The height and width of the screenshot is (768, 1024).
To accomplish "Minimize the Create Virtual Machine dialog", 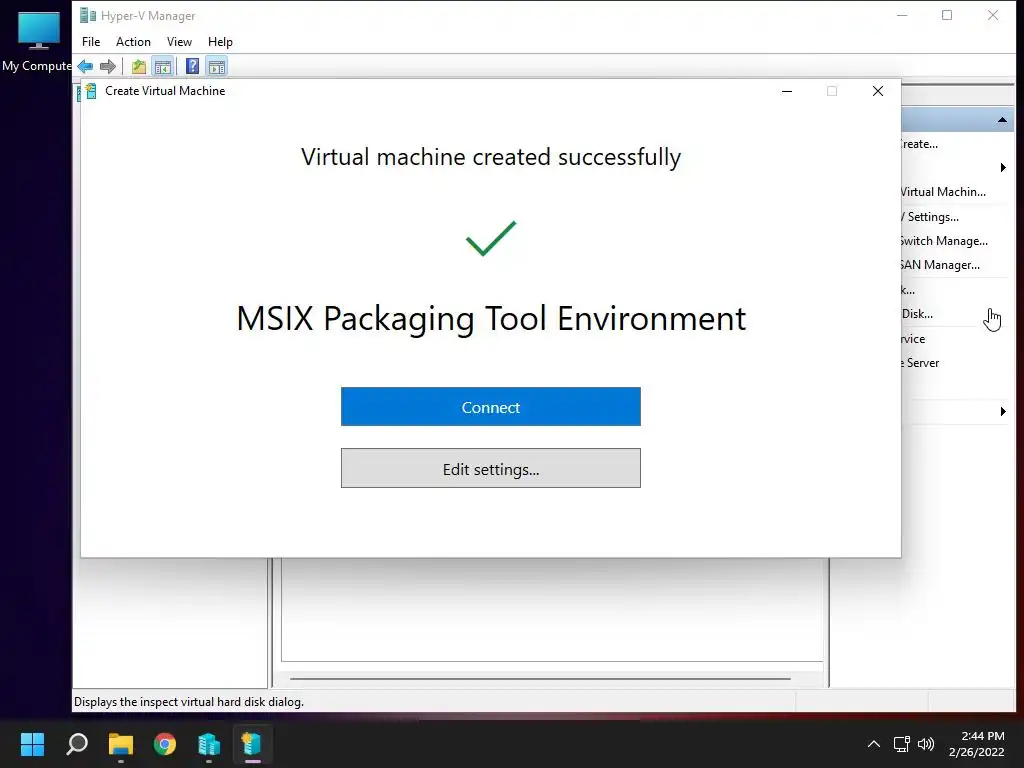I will (787, 91).
